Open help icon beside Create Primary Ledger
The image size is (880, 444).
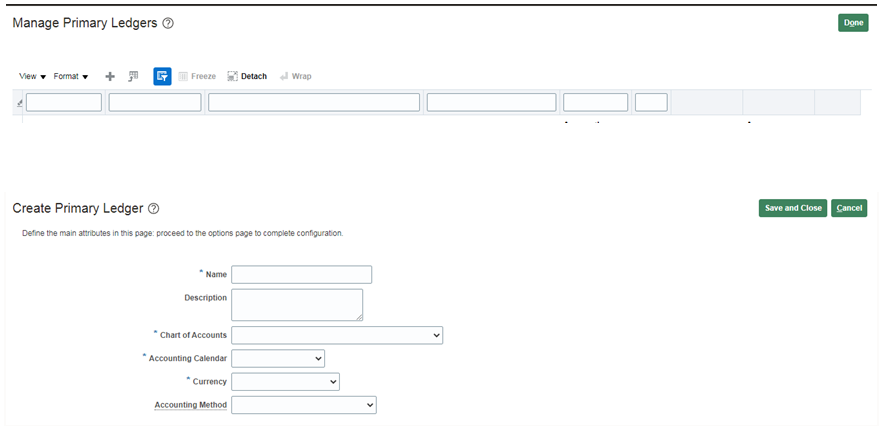154,208
